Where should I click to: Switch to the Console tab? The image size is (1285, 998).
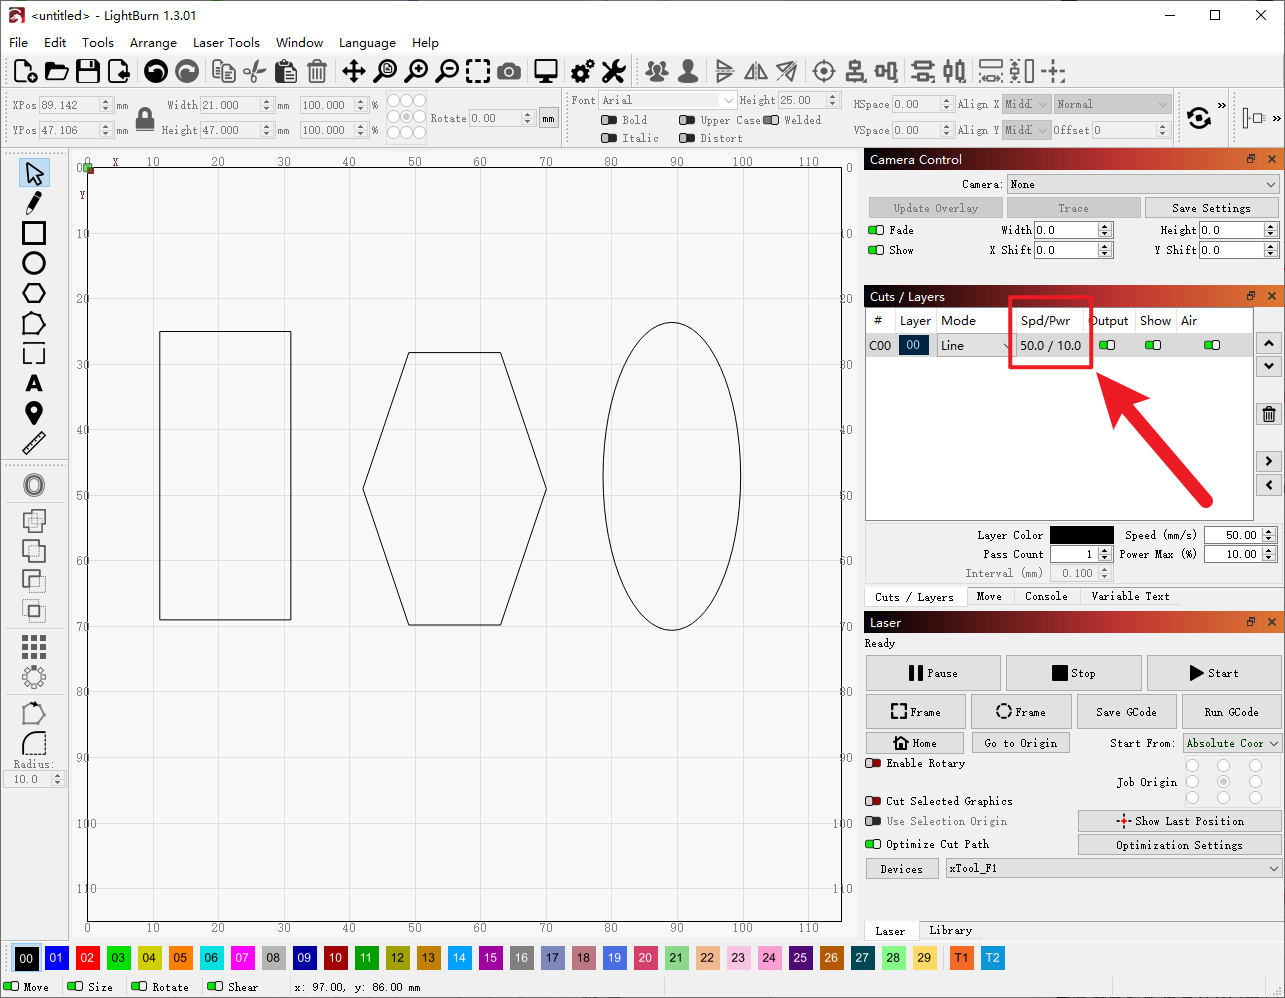[x=1046, y=596]
